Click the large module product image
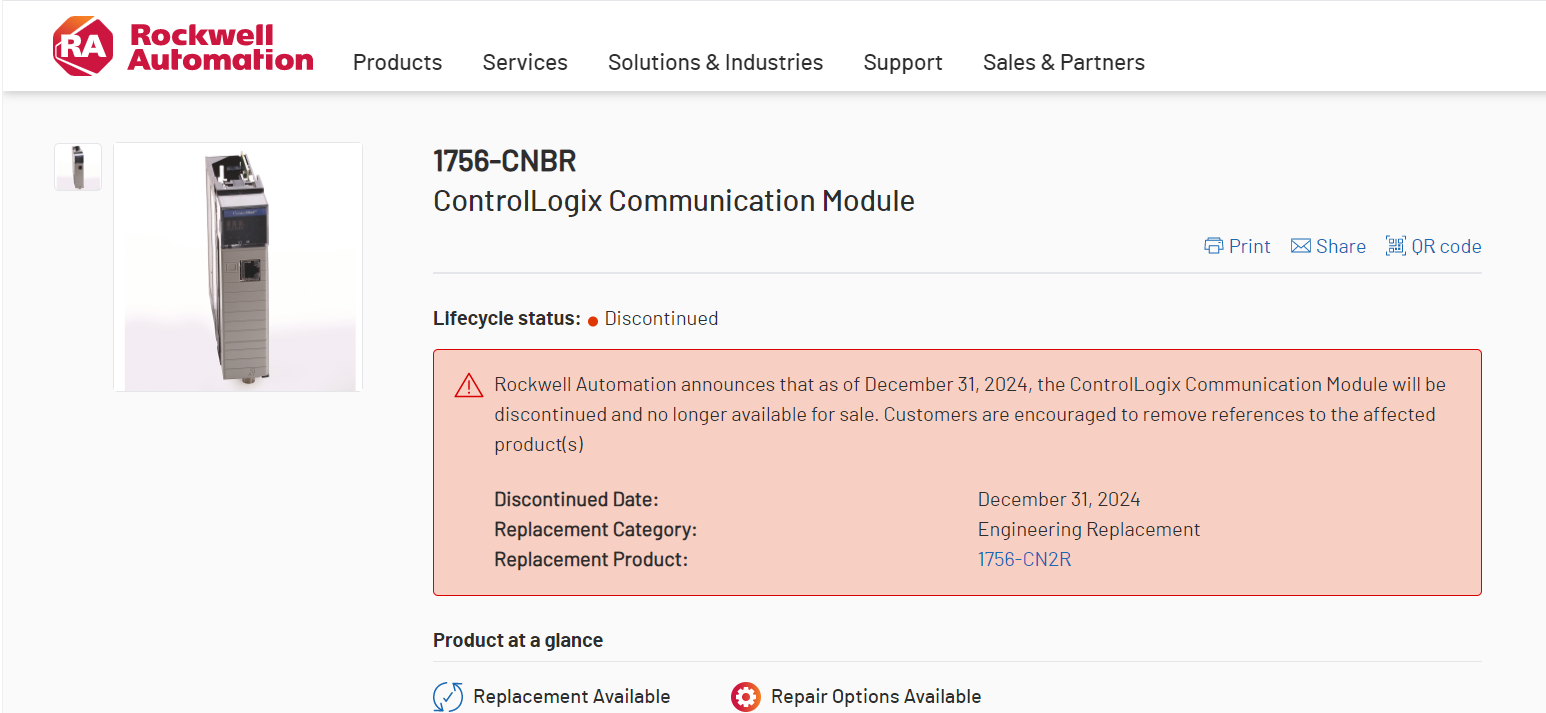Image resolution: width=1546 pixels, height=713 pixels. (238, 267)
